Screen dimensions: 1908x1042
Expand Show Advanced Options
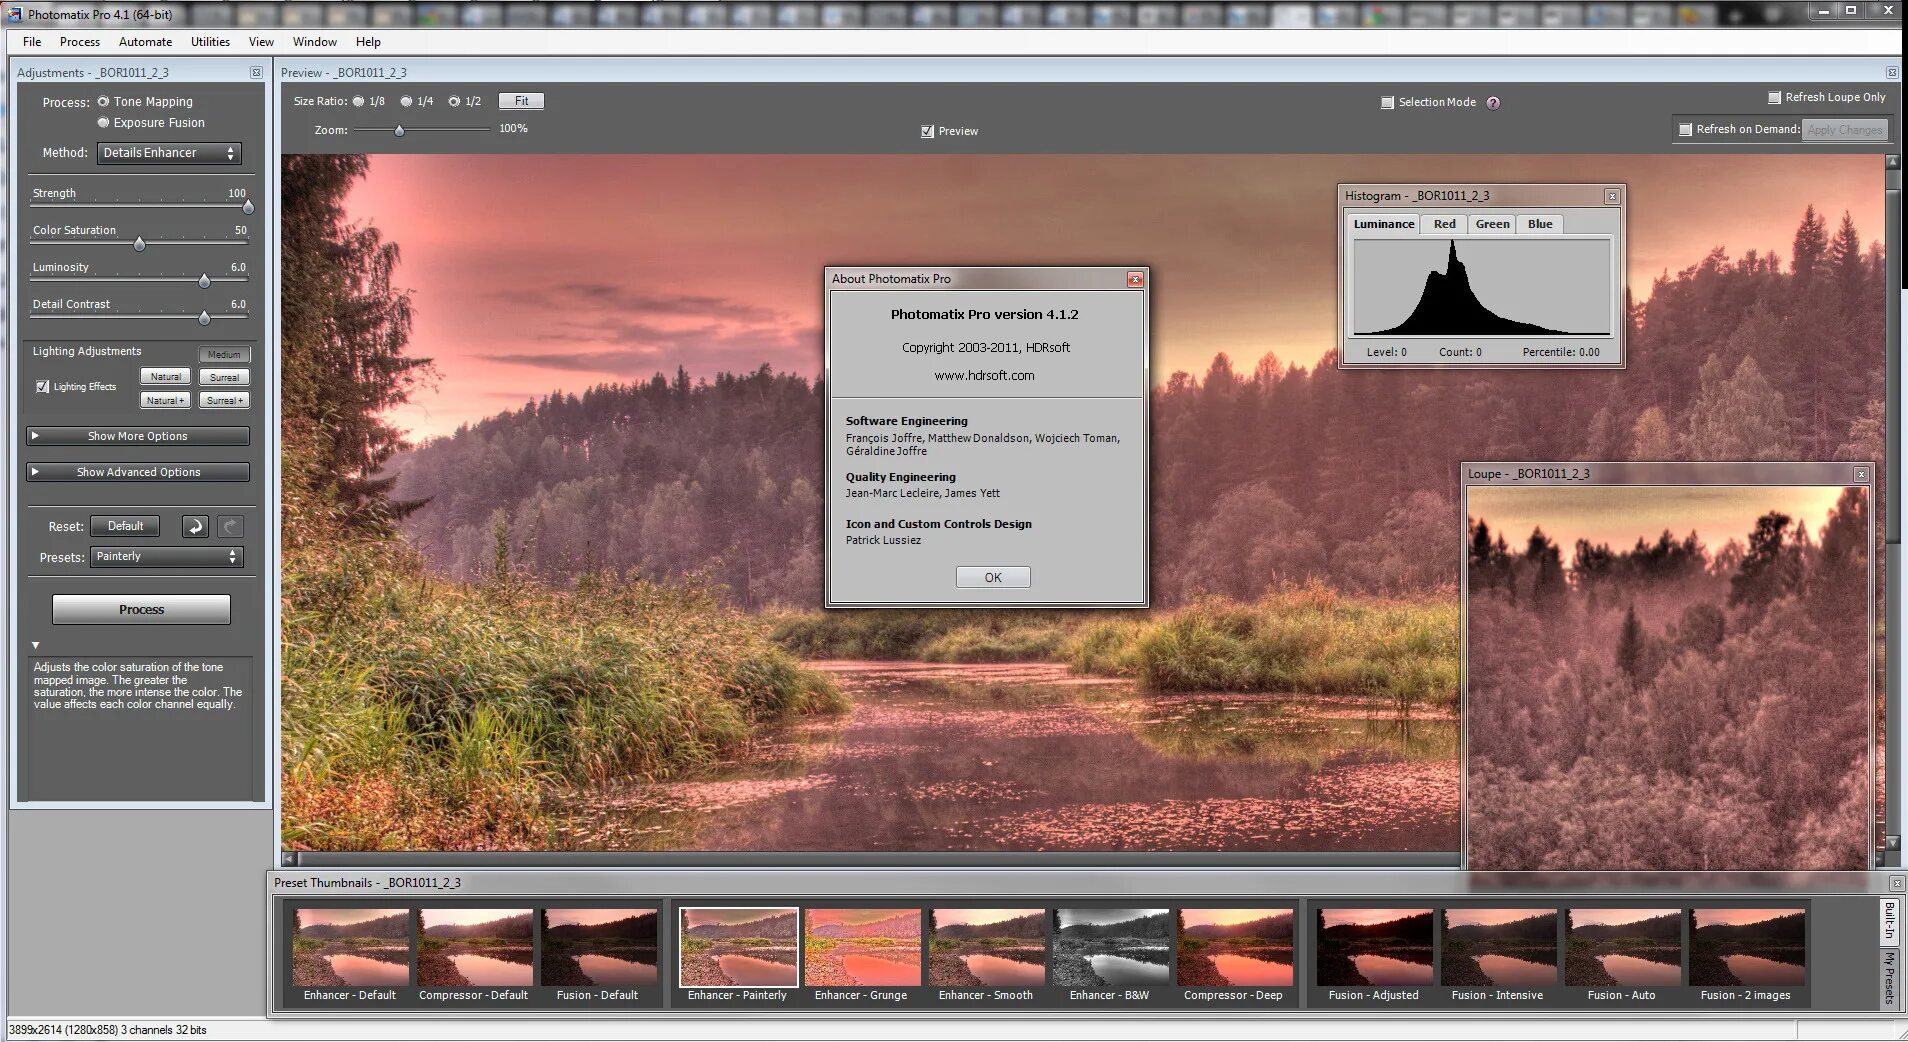(x=138, y=473)
